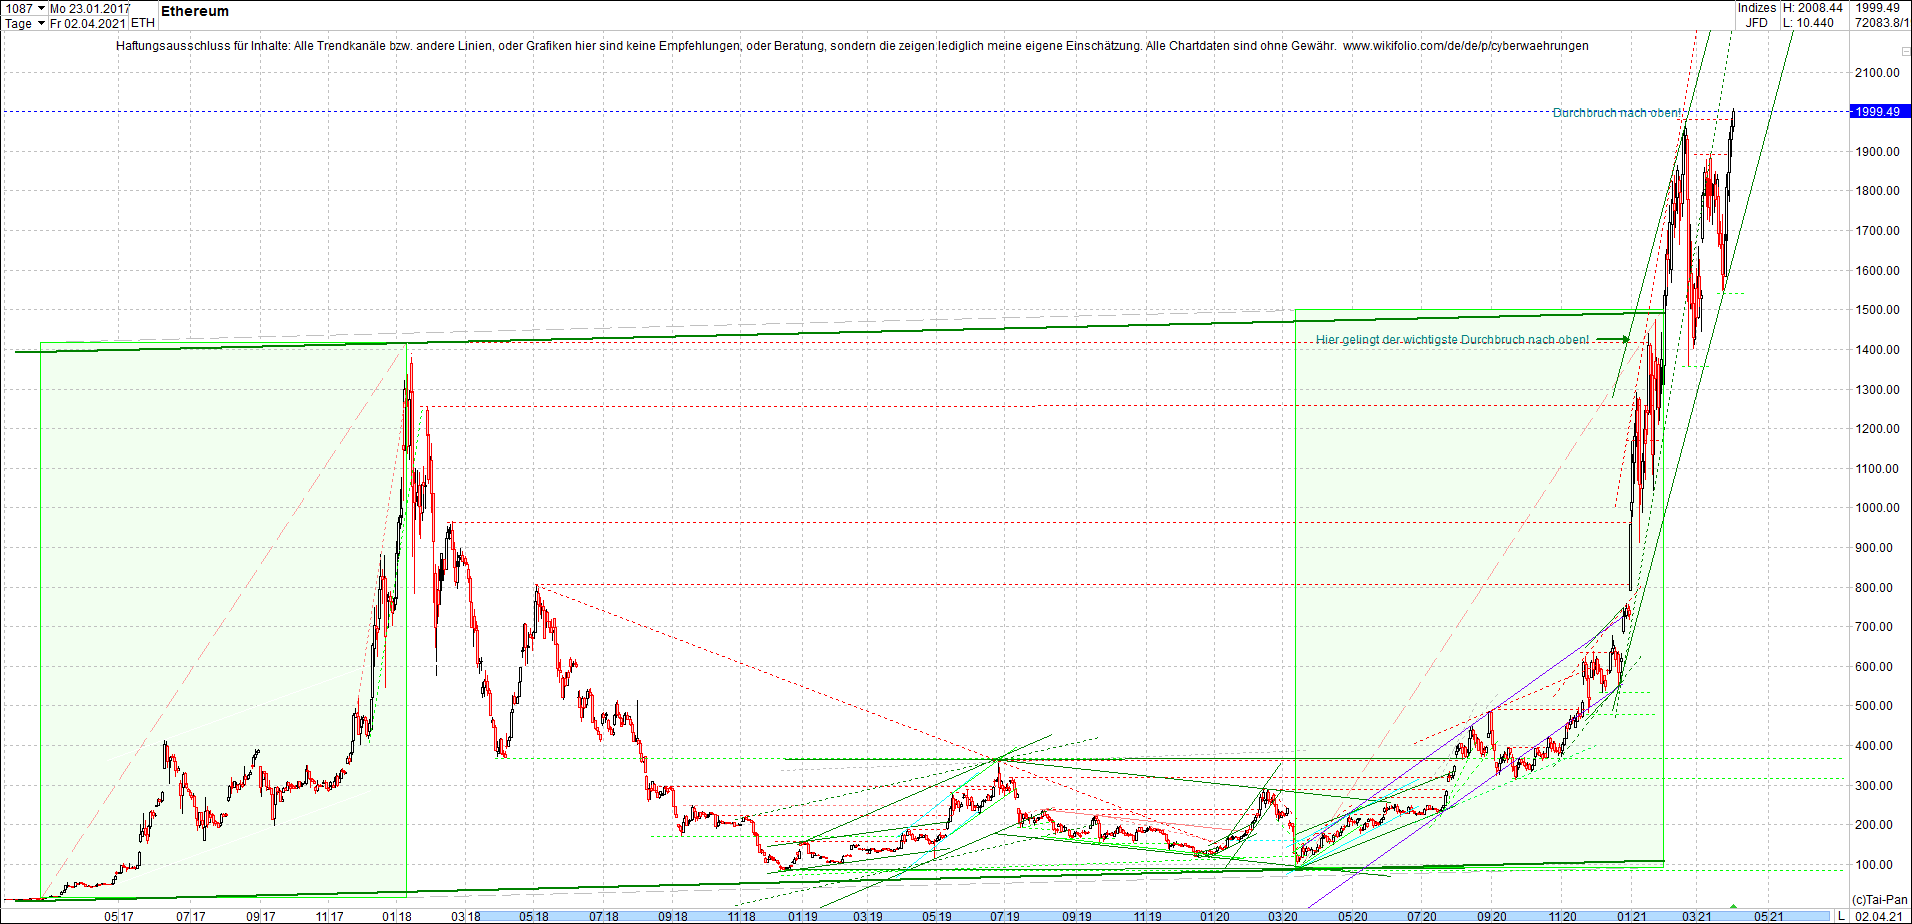This screenshot has height=924, width=1912.
Task: Click the 2100.00 price axis label
Action: 1877,72
